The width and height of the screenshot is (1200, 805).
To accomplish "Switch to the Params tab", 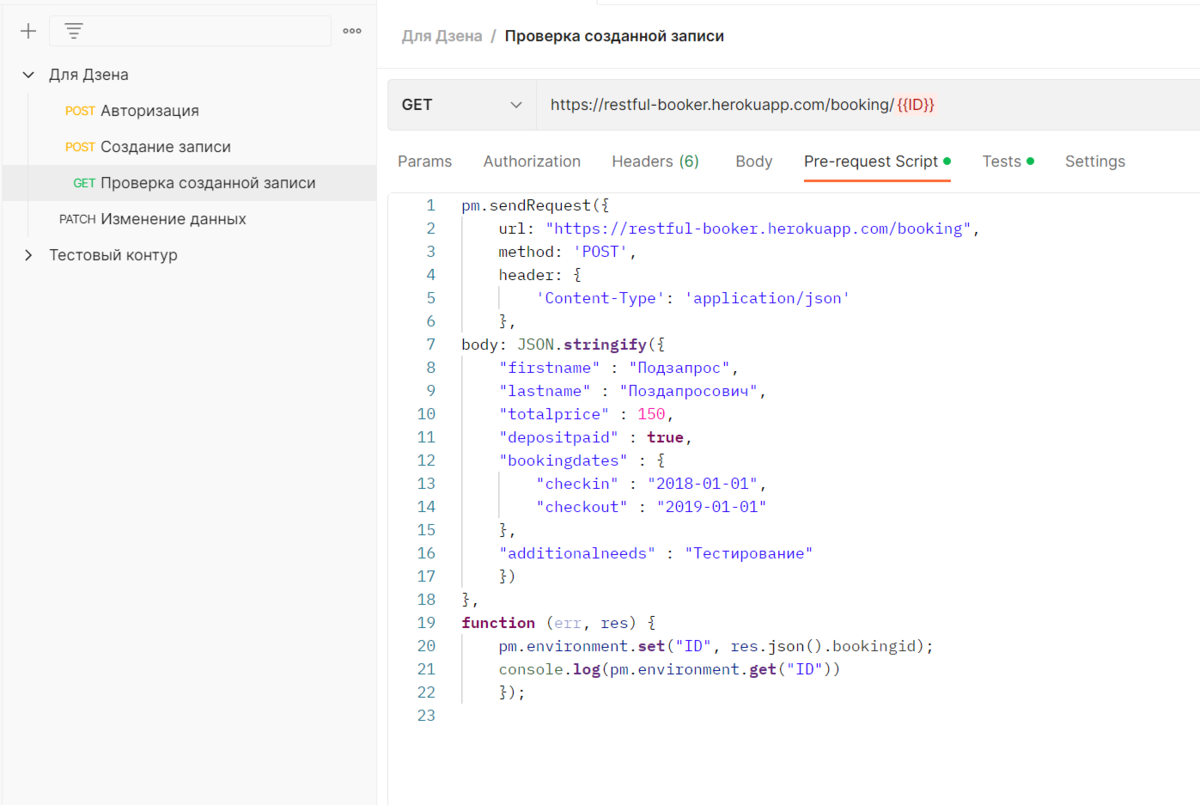I will [x=425, y=162].
